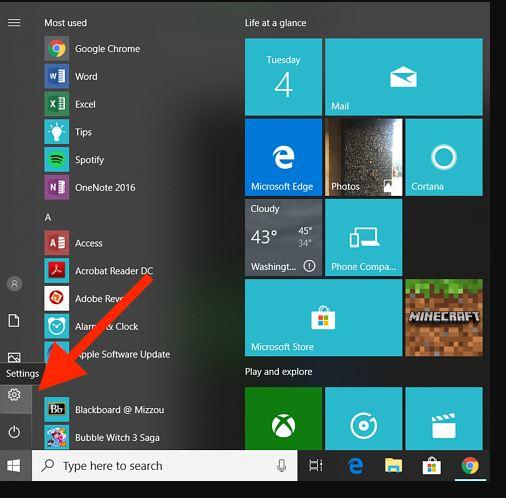506x498 pixels.
Task: Click the Life at a glance group header
Action: pos(275,23)
